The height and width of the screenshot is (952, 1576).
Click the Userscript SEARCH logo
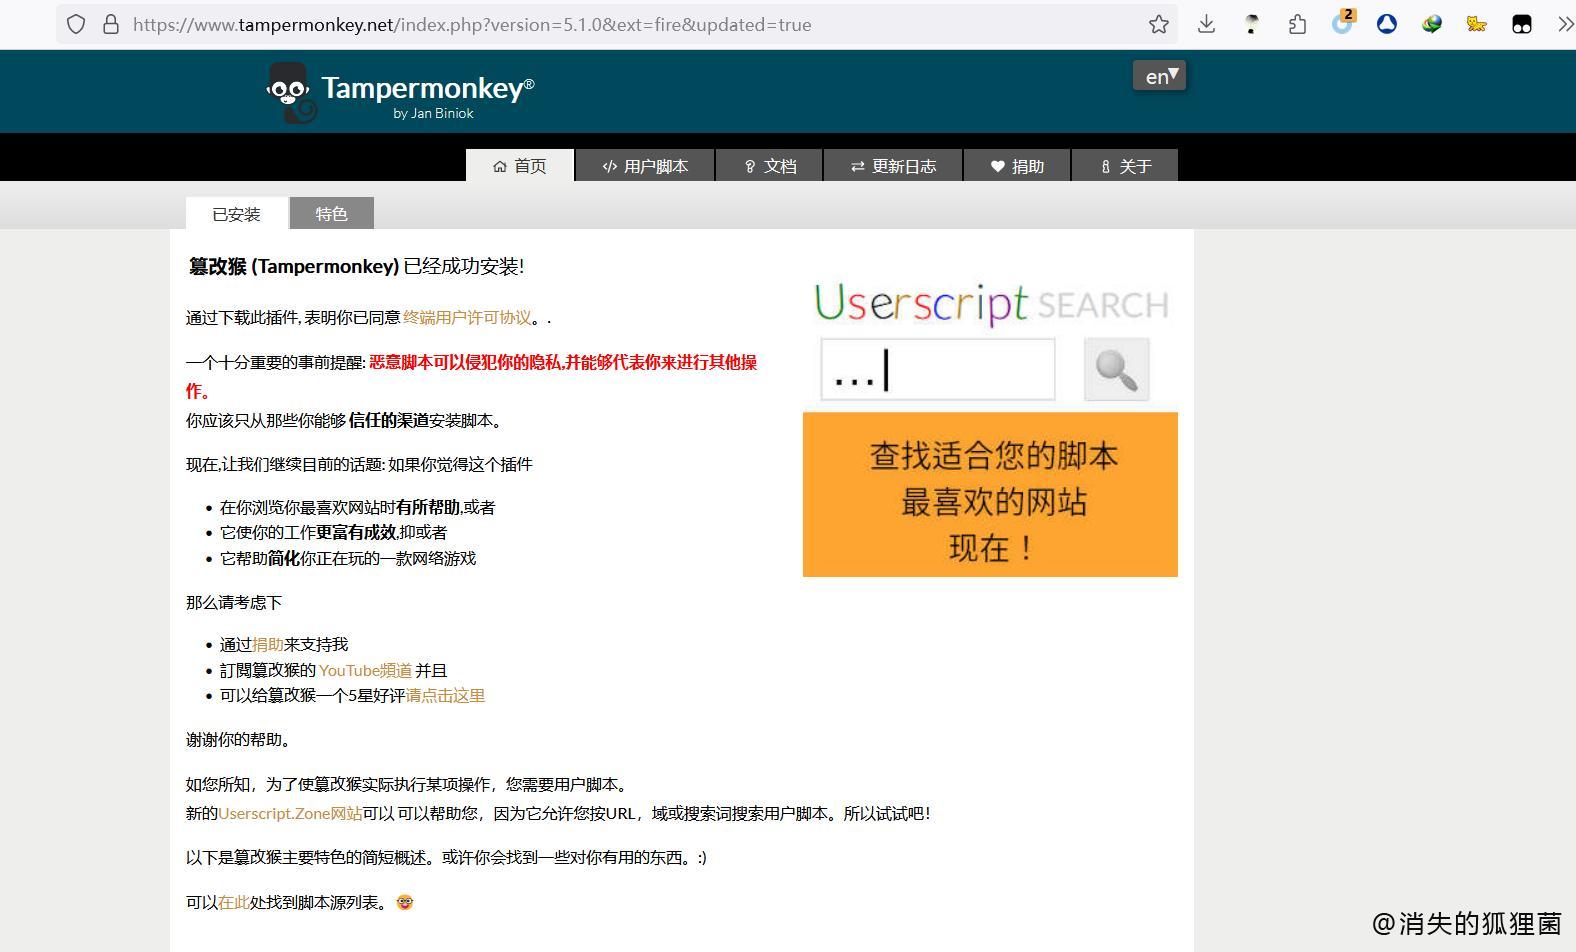(x=991, y=303)
